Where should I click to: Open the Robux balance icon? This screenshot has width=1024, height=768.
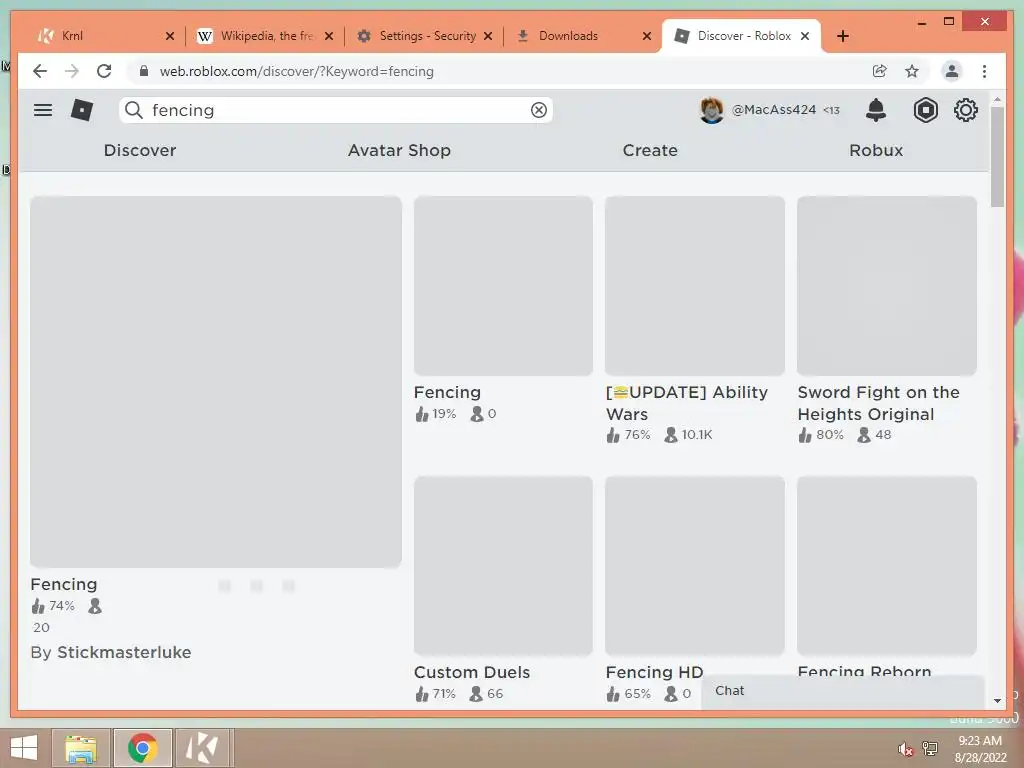pos(925,110)
